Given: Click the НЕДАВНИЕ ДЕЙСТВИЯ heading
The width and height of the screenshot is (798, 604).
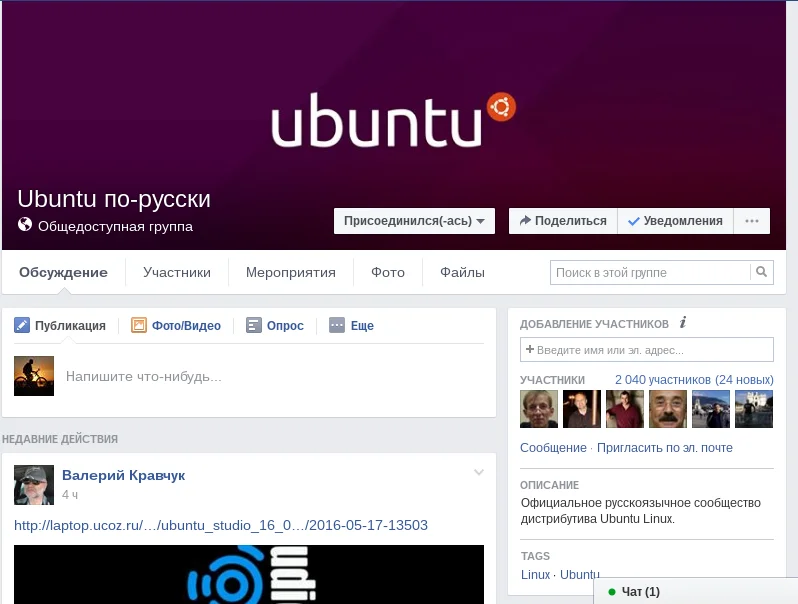Looking at the screenshot, I should [x=60, y=439].
